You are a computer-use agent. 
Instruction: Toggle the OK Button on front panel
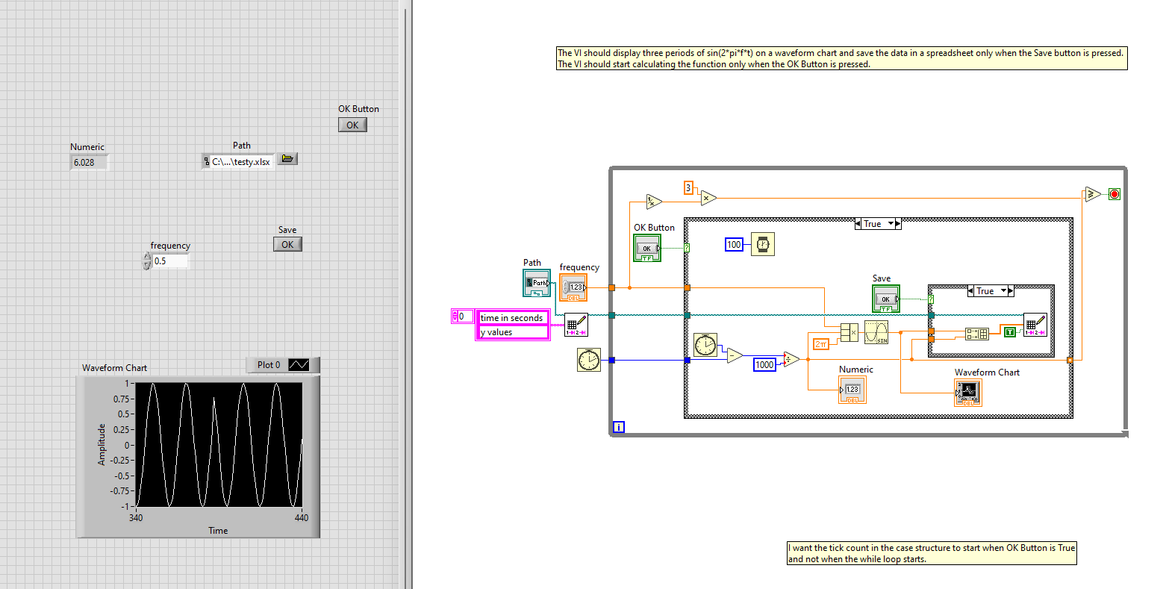click(352, 125)
